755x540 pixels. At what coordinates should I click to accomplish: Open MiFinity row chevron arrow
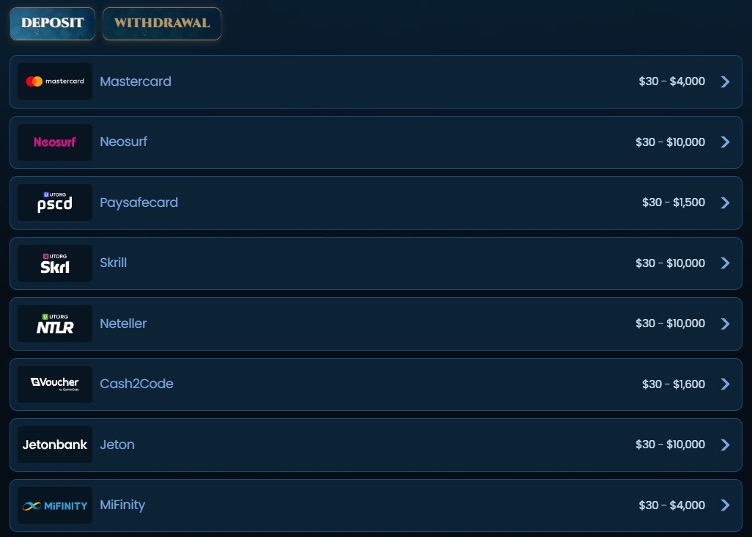coord(725,505)
